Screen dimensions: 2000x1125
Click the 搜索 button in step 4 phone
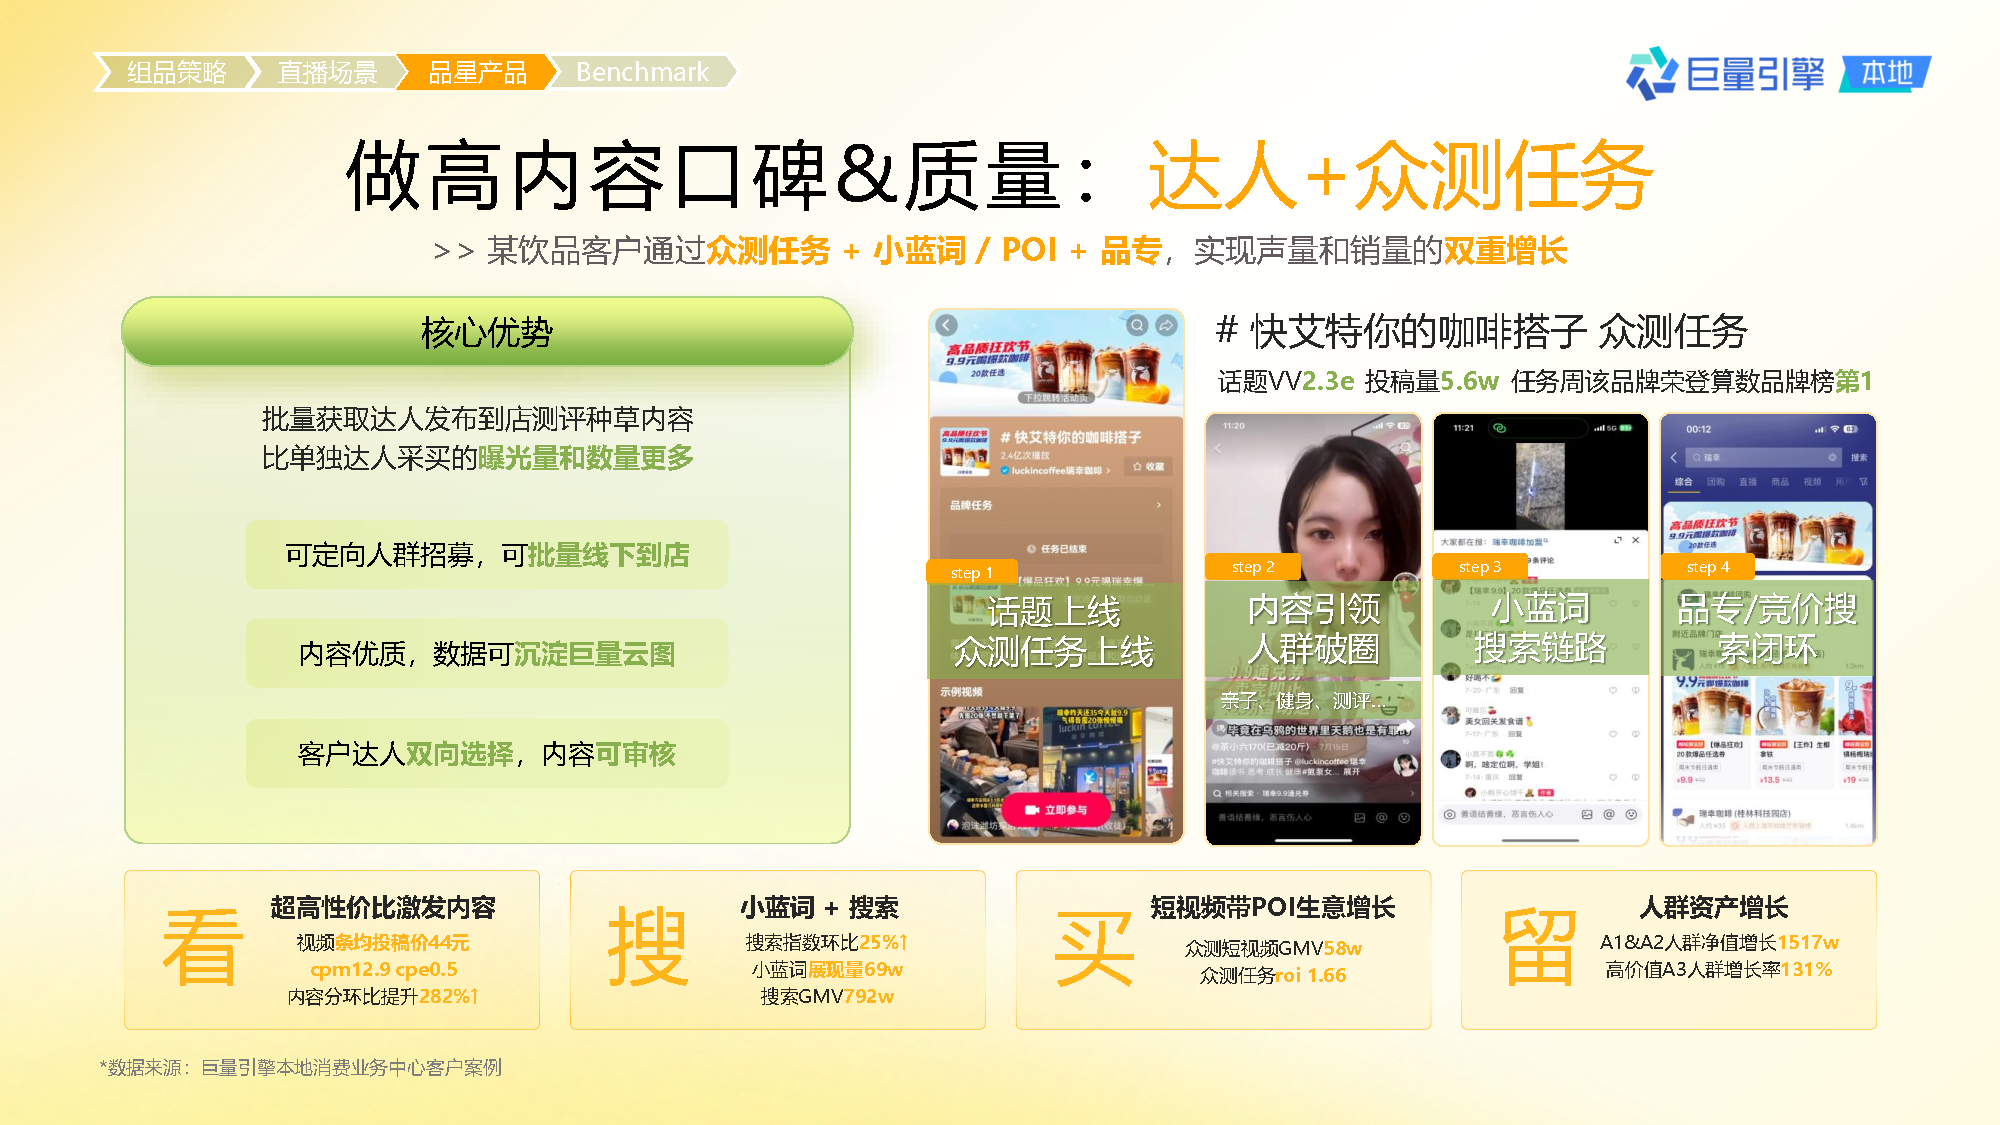pyautogui.click(x=1858, y=457)
